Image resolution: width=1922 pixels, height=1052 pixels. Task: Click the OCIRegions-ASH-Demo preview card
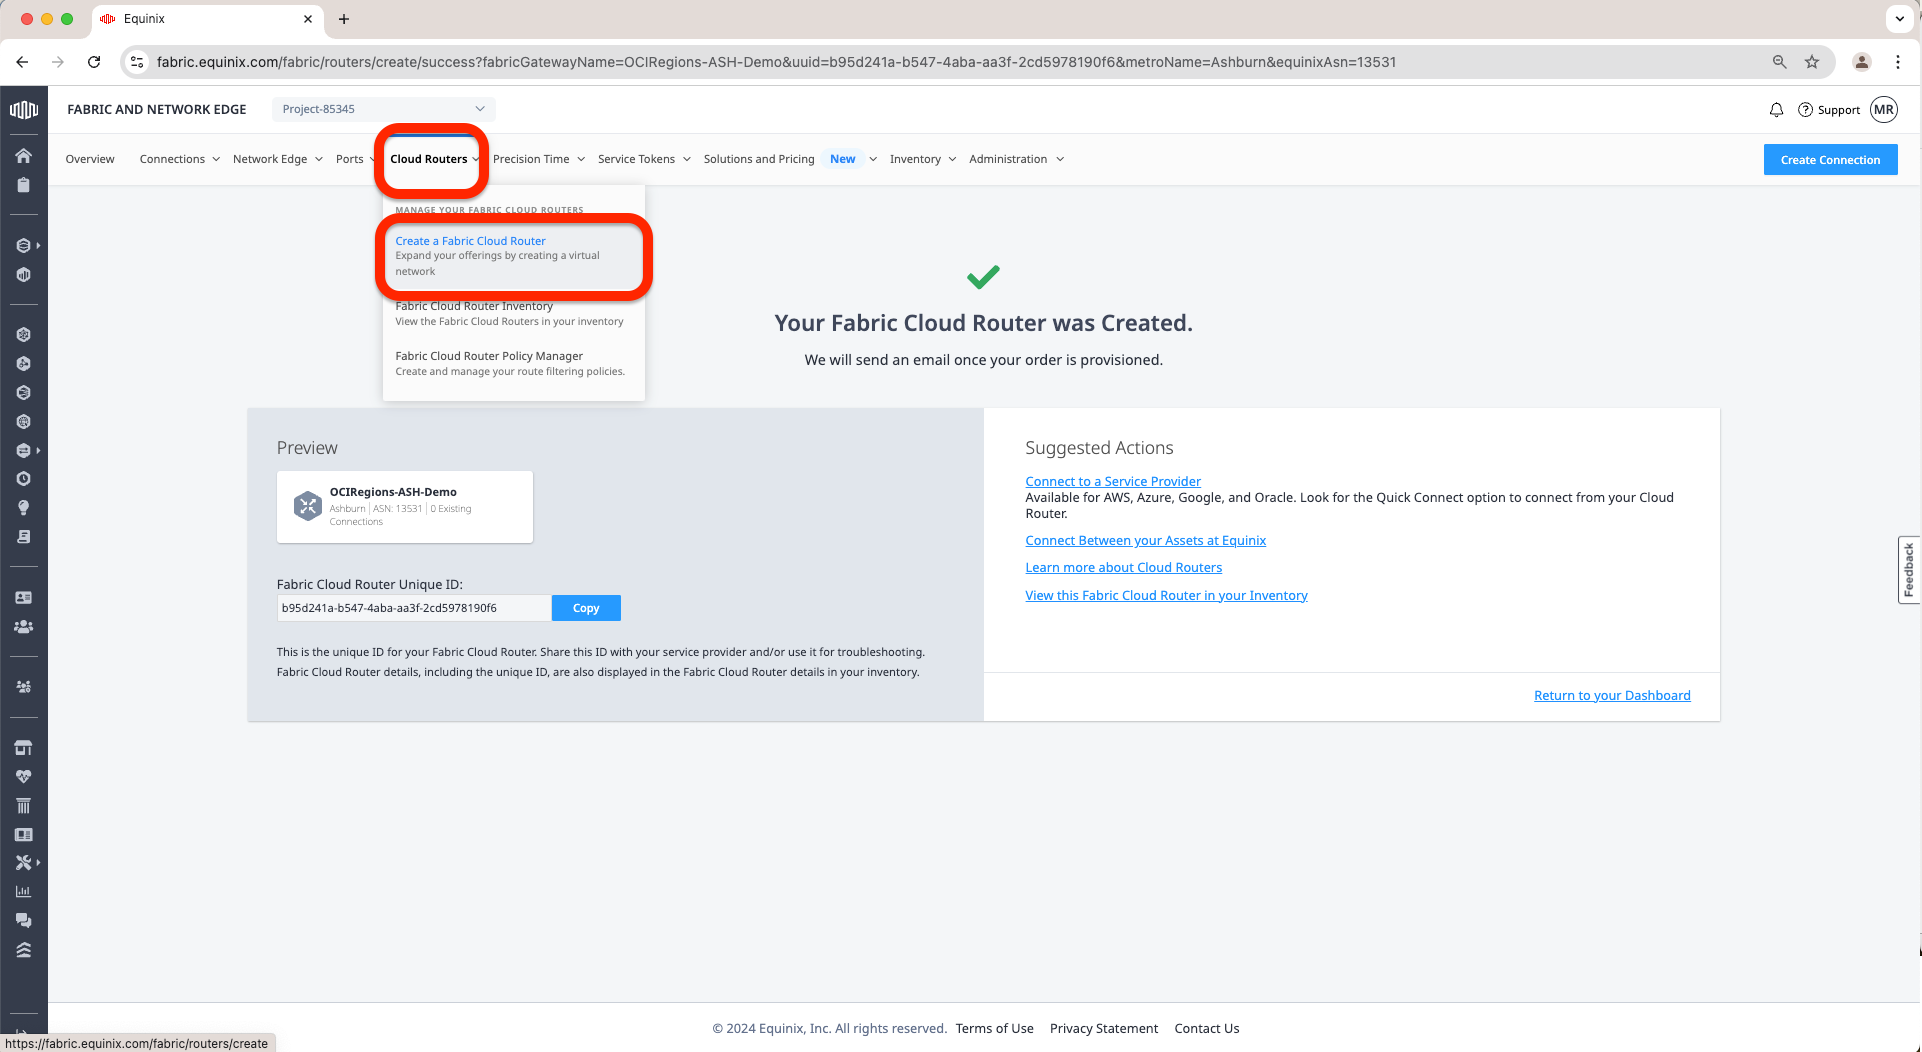coord(405,507)
